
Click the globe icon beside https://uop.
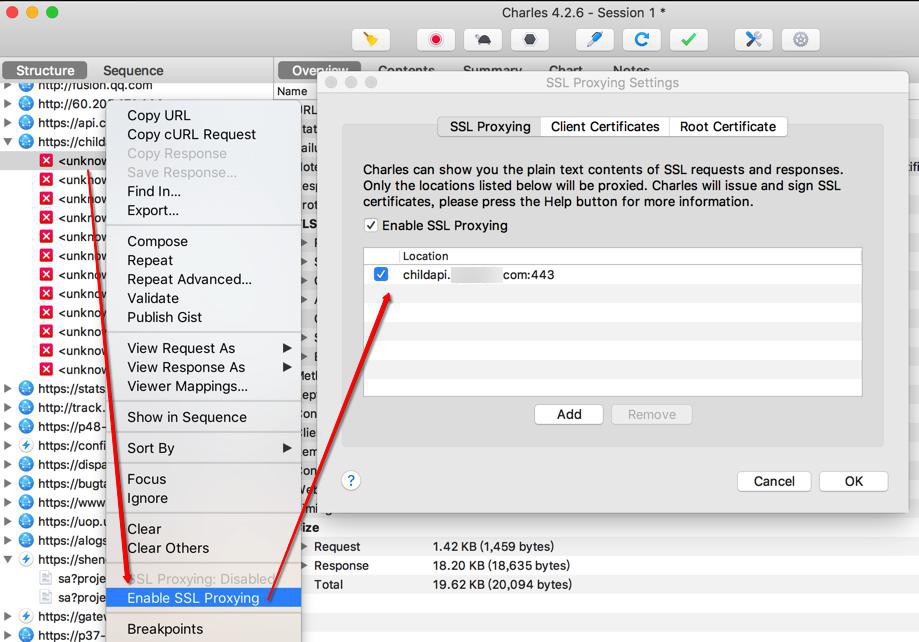(26, 521)
